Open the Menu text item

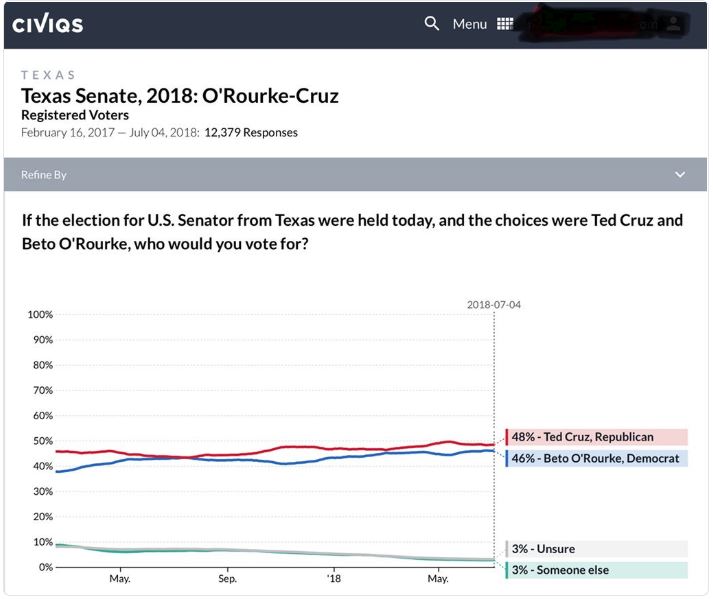coord(470,23)
